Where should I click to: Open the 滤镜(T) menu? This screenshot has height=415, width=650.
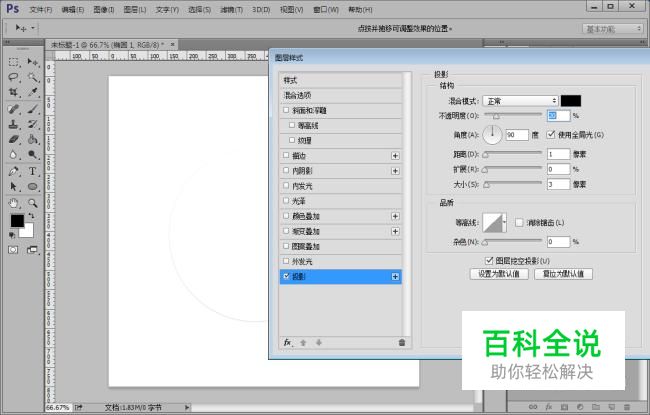coord(231,9)
